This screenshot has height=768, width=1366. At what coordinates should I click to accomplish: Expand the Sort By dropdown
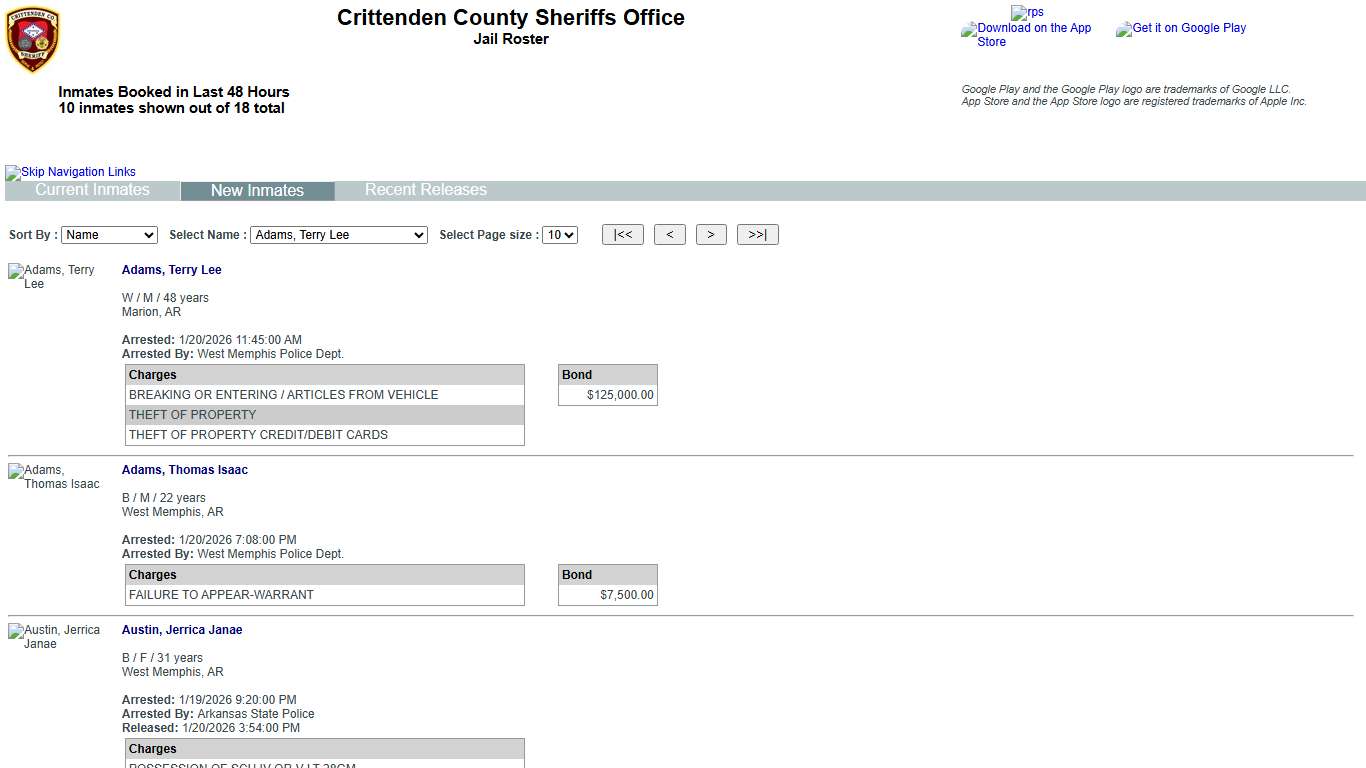pos(109,235)
